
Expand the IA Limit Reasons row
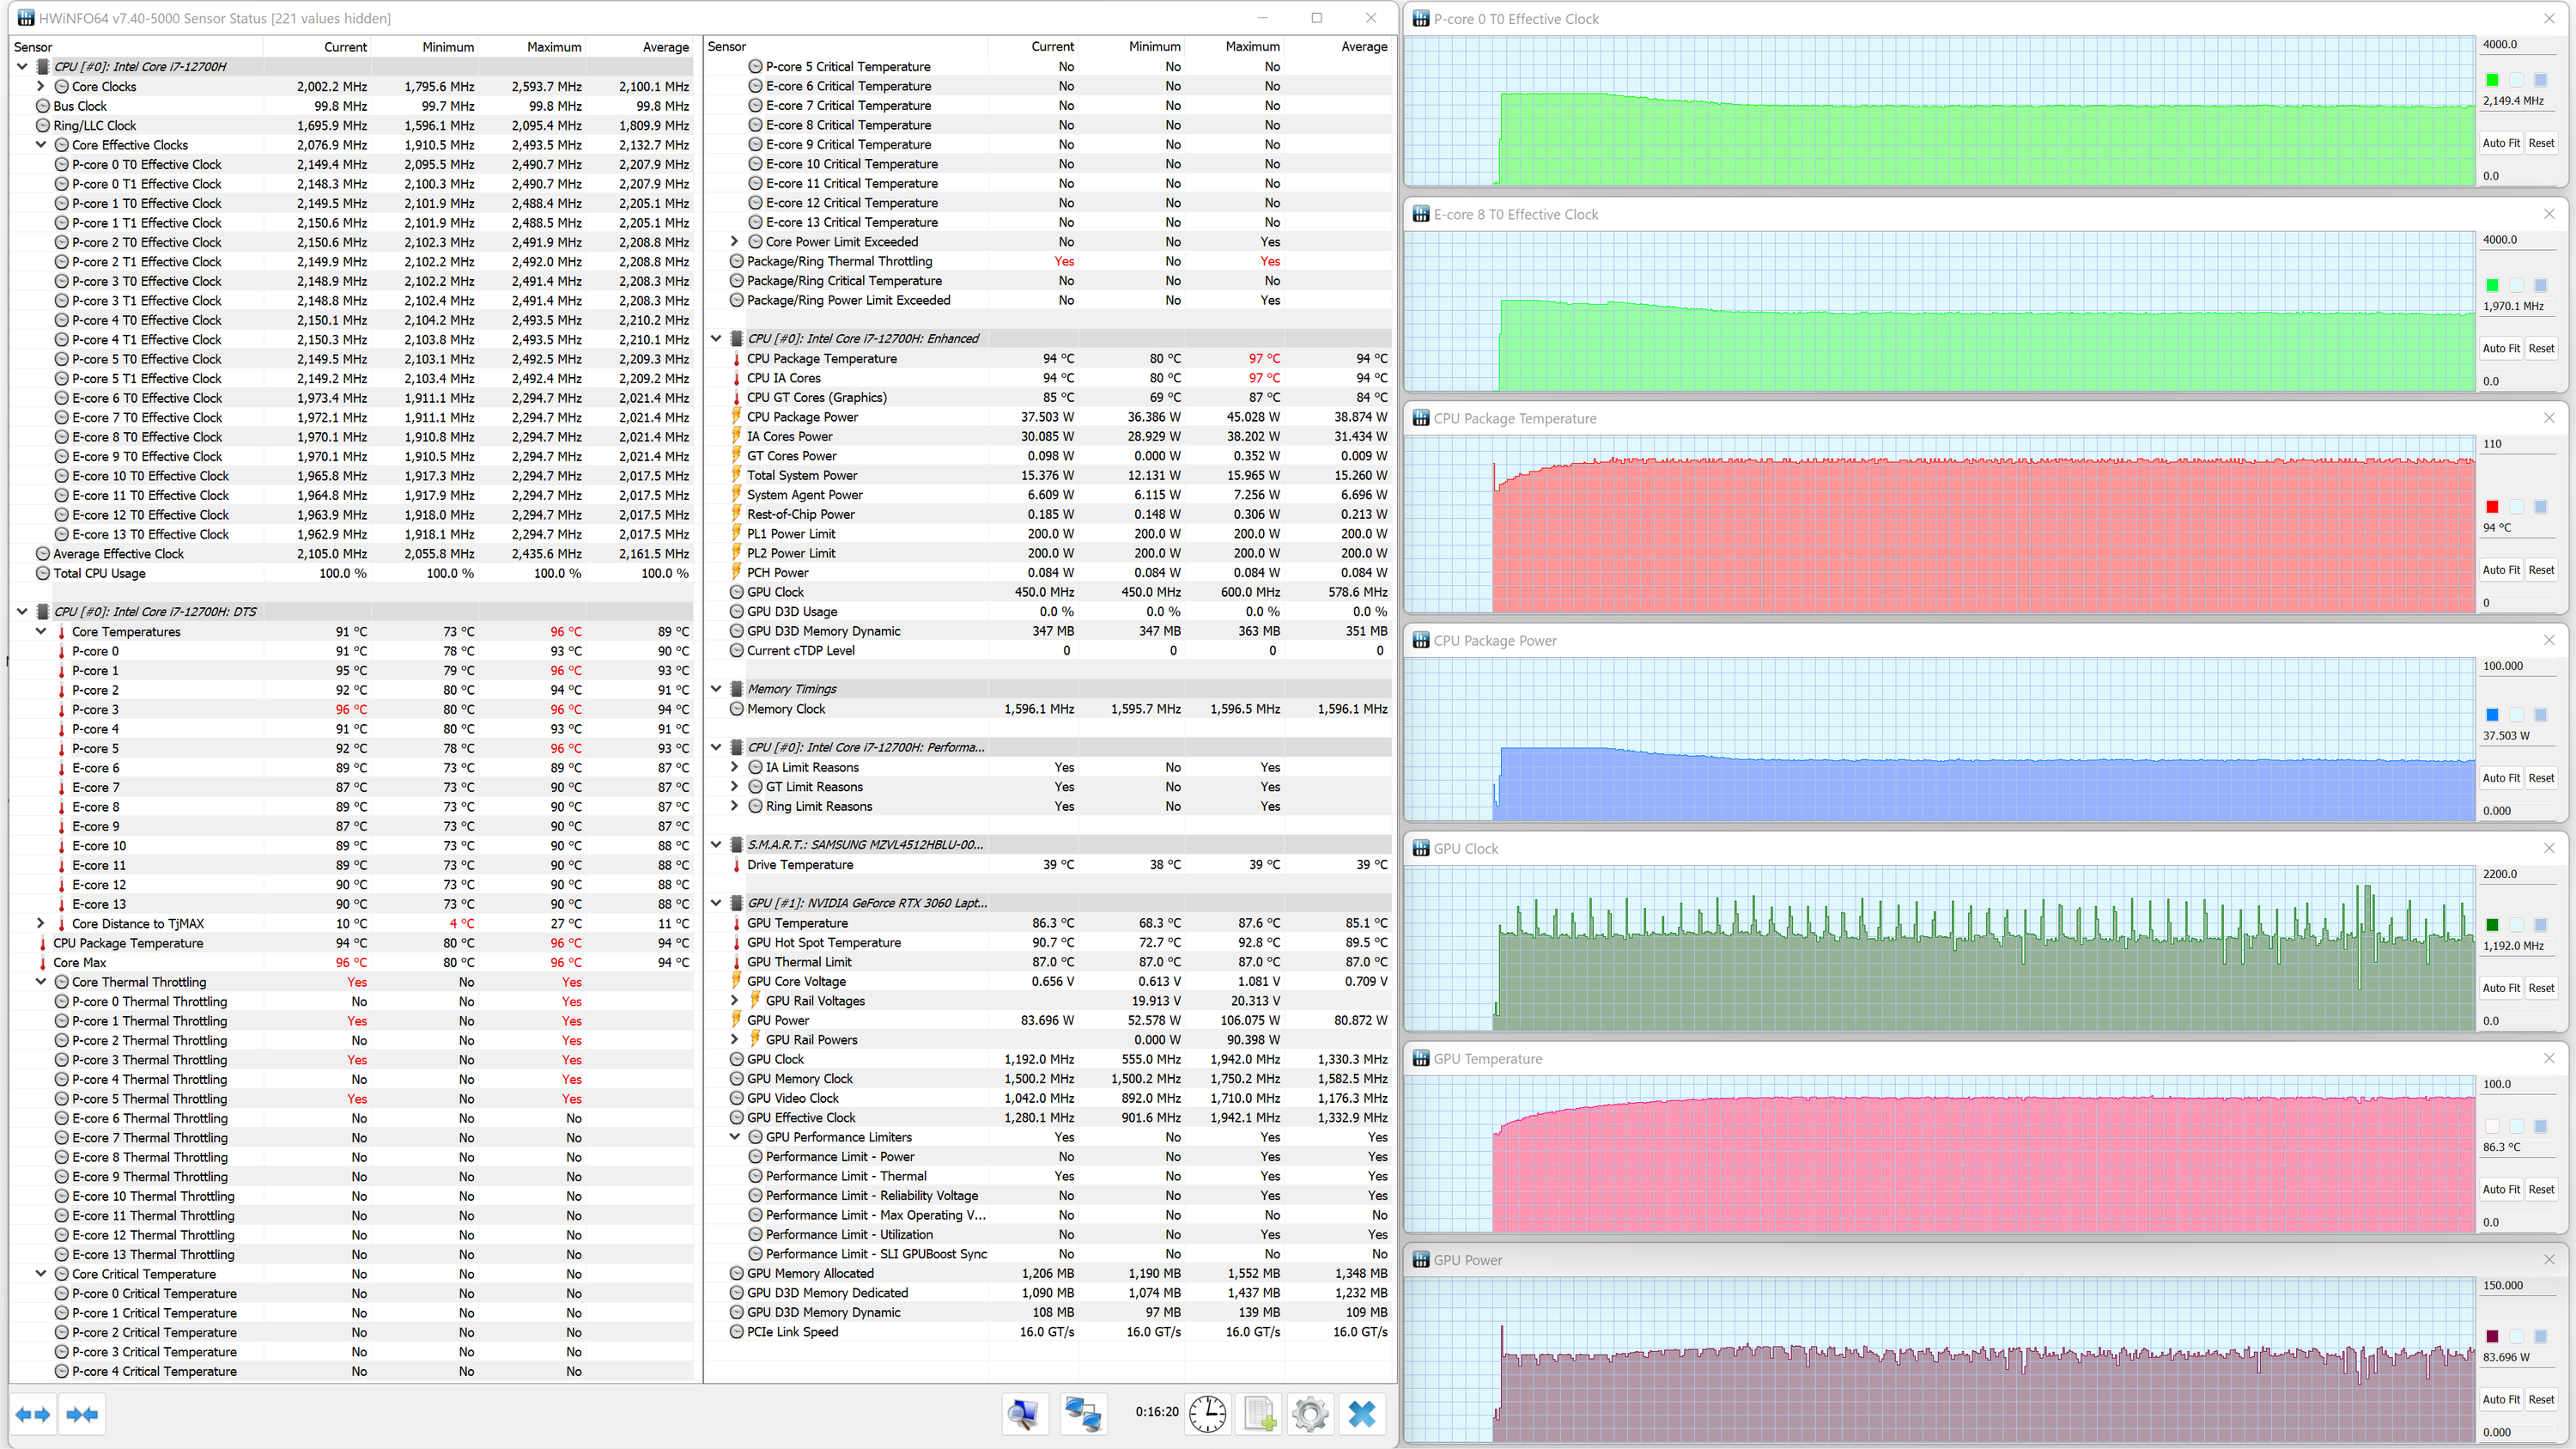point(734,767)
